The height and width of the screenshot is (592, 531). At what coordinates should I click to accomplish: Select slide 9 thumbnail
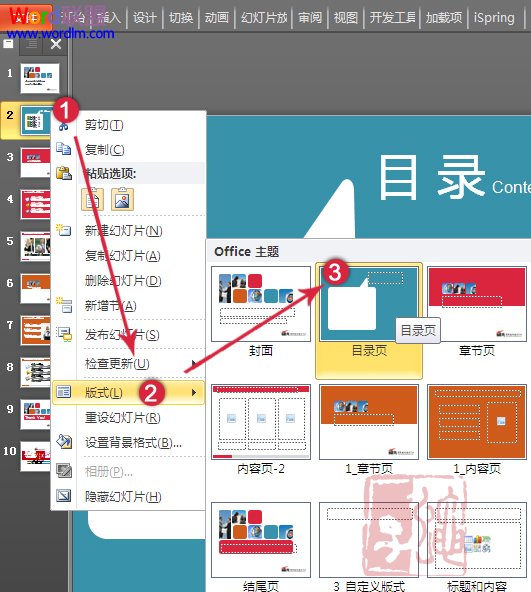click(x=35, y=414)
